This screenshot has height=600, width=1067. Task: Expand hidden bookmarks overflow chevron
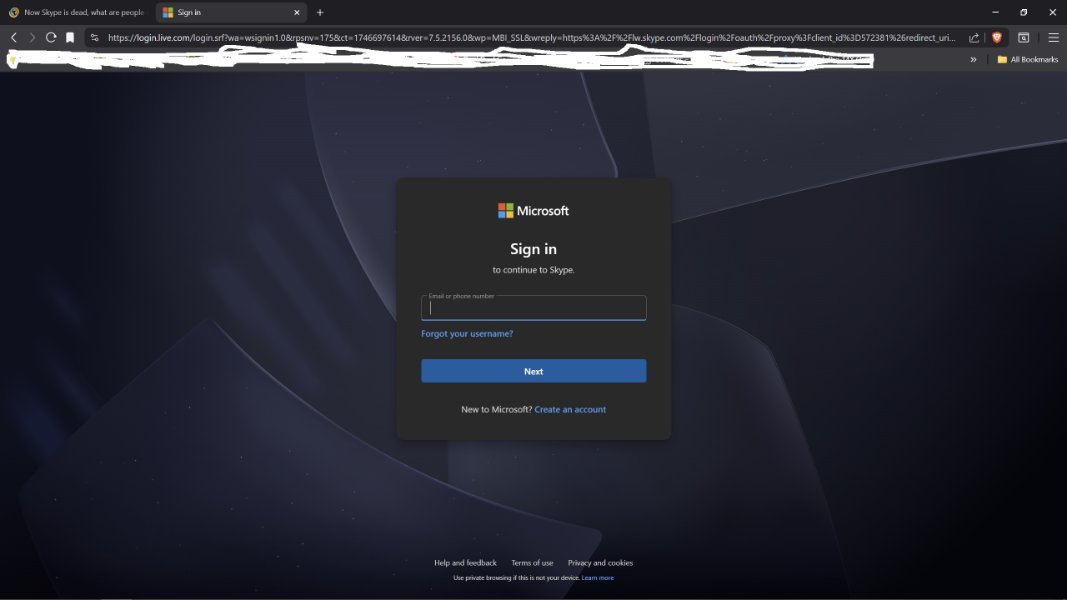973,59
